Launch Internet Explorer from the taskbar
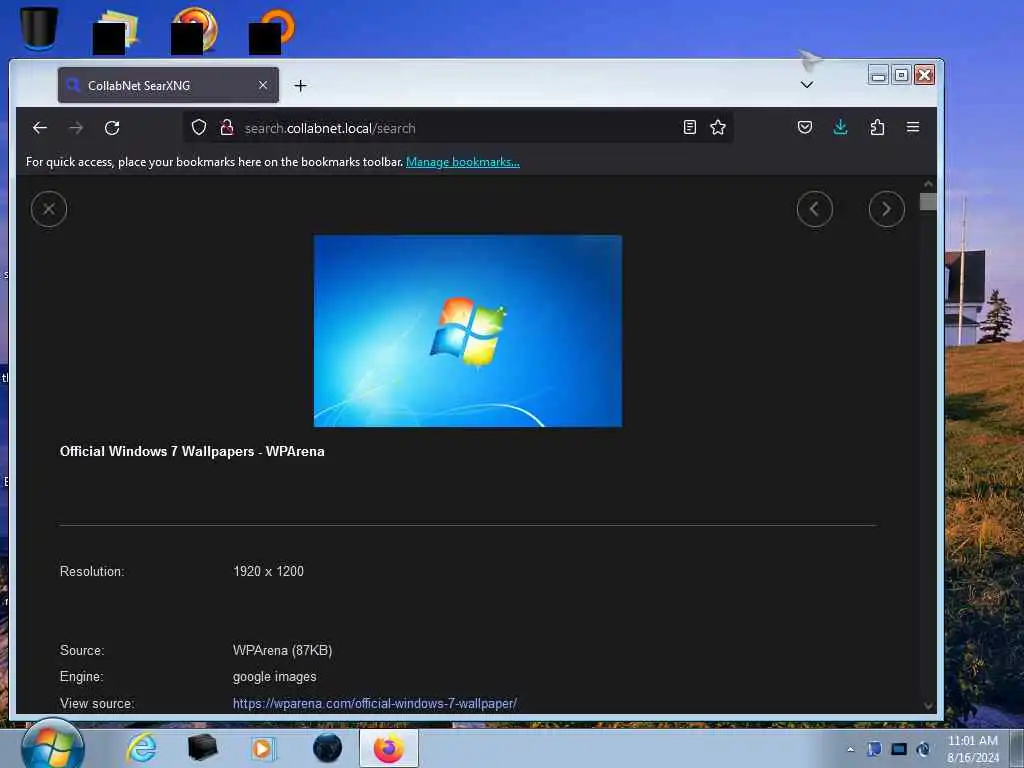Screen dimensions: 1024x768 tap(142, 748)
